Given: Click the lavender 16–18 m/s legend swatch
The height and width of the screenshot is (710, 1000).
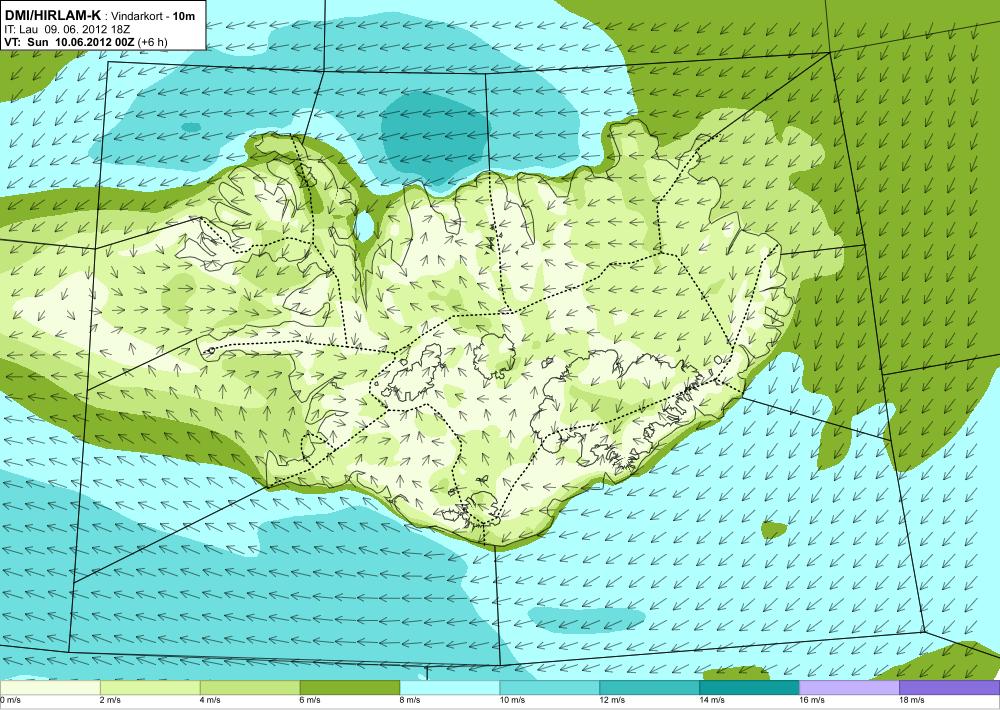Looking at the screenshot, I should [x=849, y=688].
